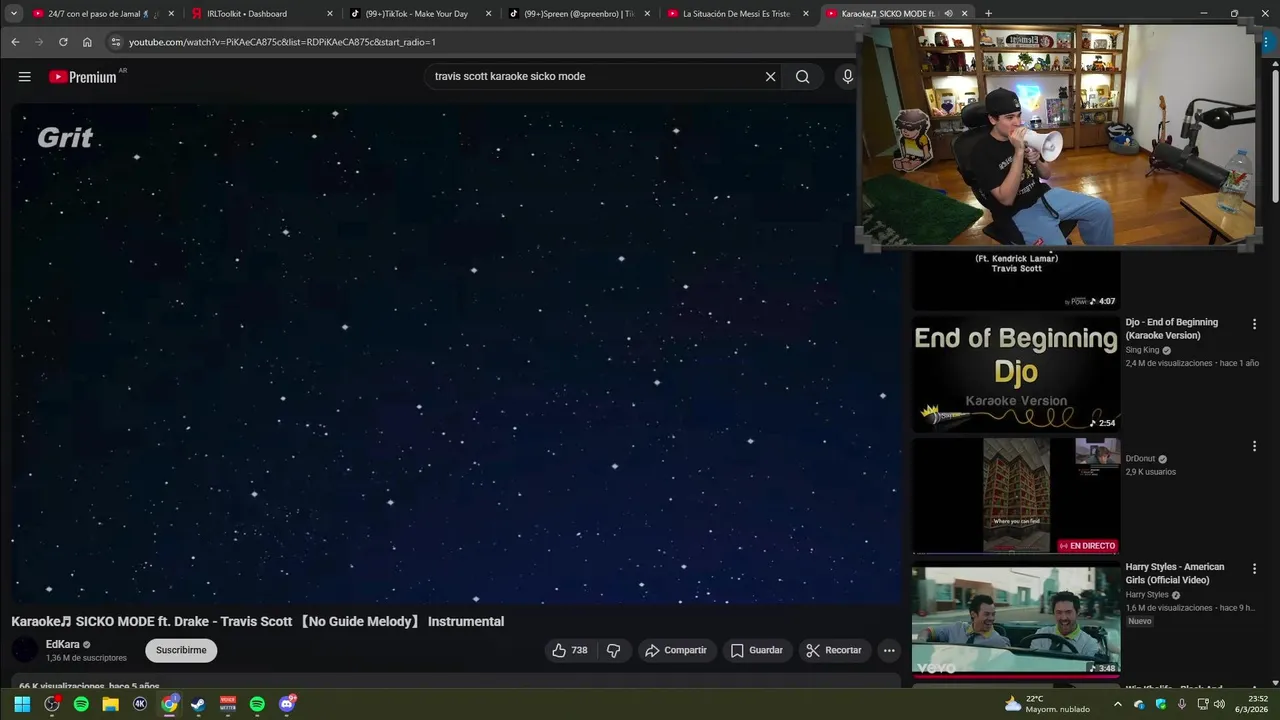The width and height of the screenshot is (1280, 720).
Task: Open clock and date 23:52 panel
Action: point(1251,704)
